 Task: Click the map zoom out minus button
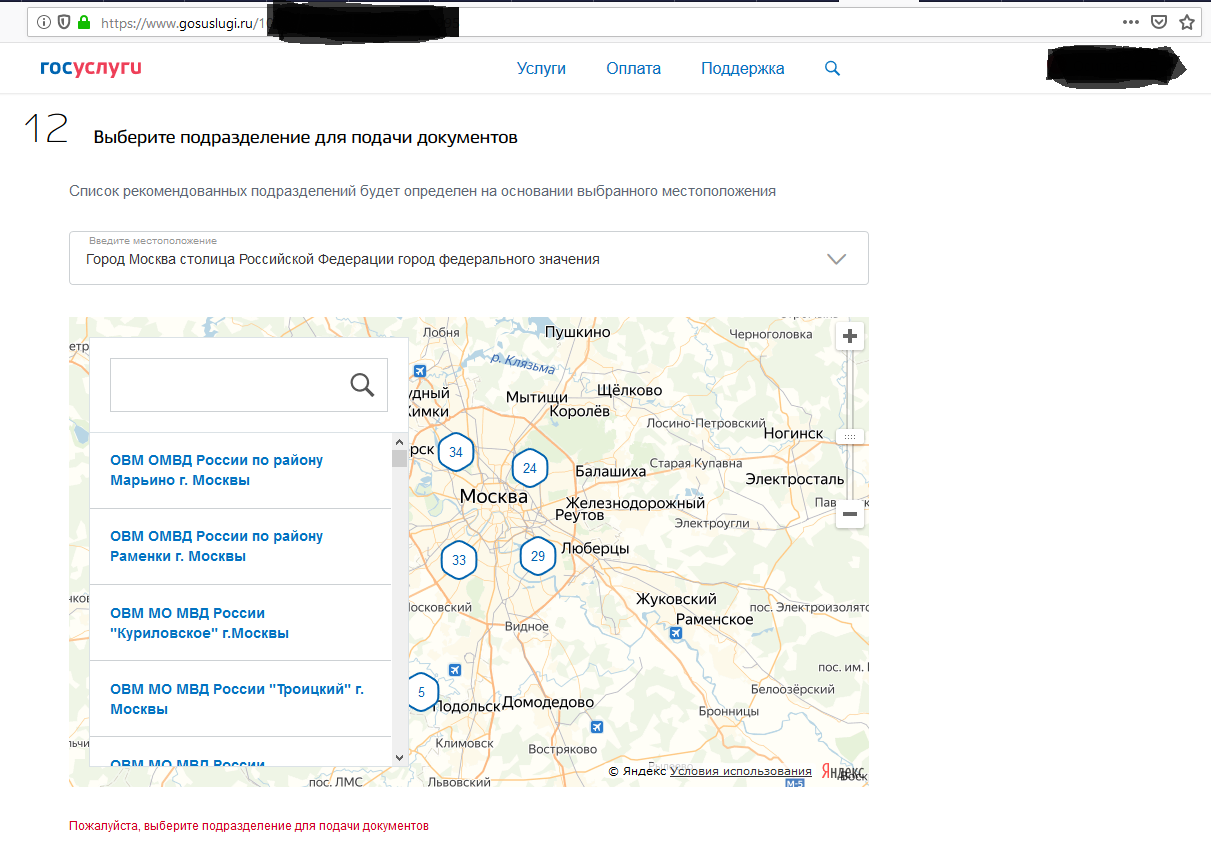pyautogui.click(x=850, y=514)
